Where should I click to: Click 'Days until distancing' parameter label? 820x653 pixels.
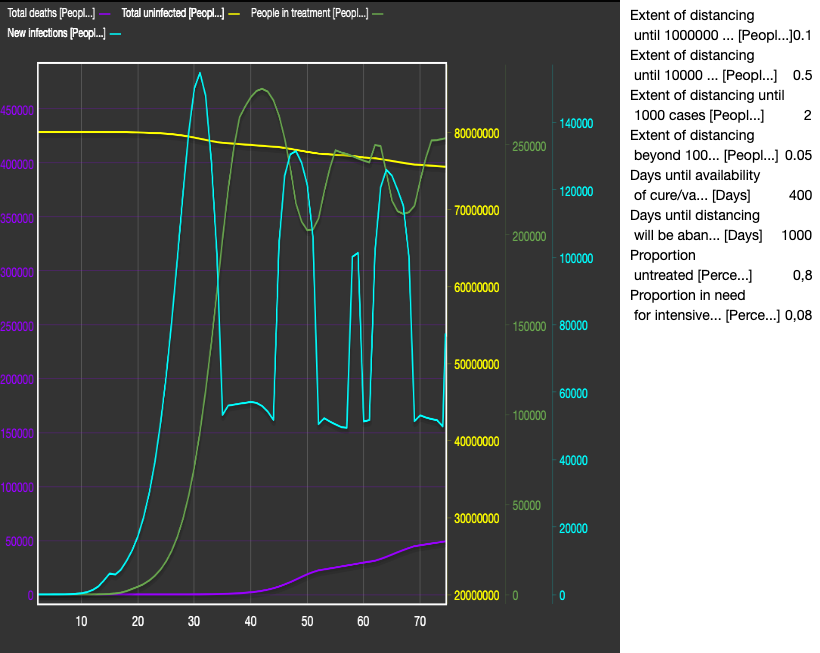tap(696, 225)
